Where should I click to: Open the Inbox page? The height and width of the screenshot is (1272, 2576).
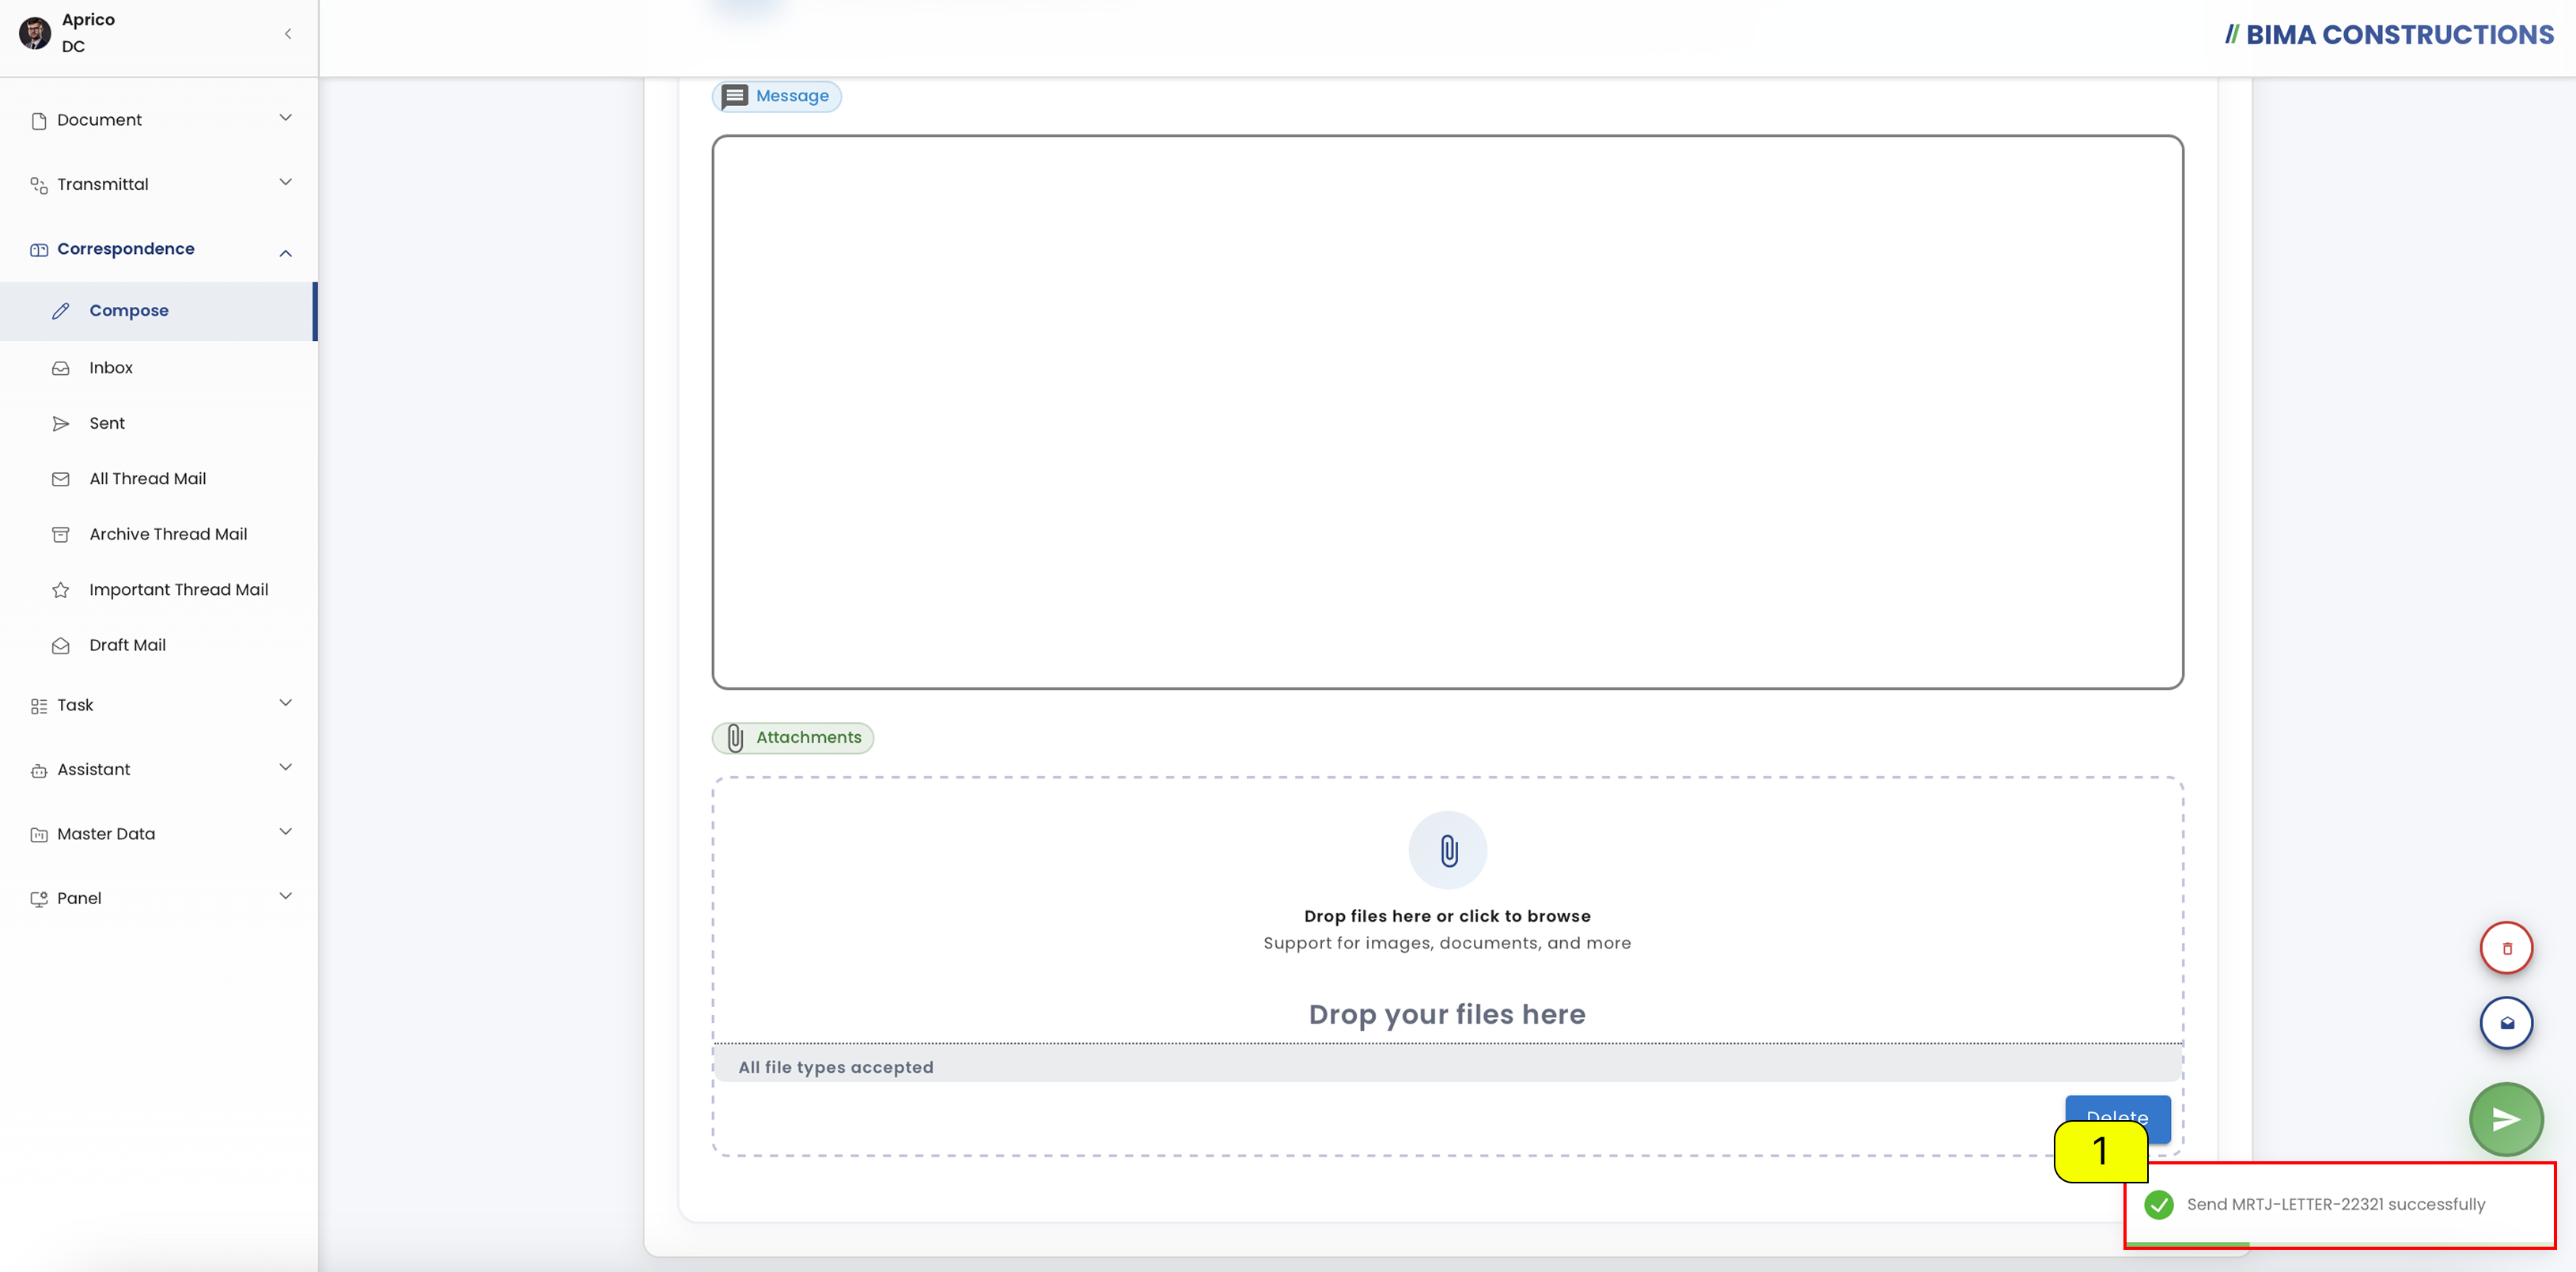coord(159,368)
